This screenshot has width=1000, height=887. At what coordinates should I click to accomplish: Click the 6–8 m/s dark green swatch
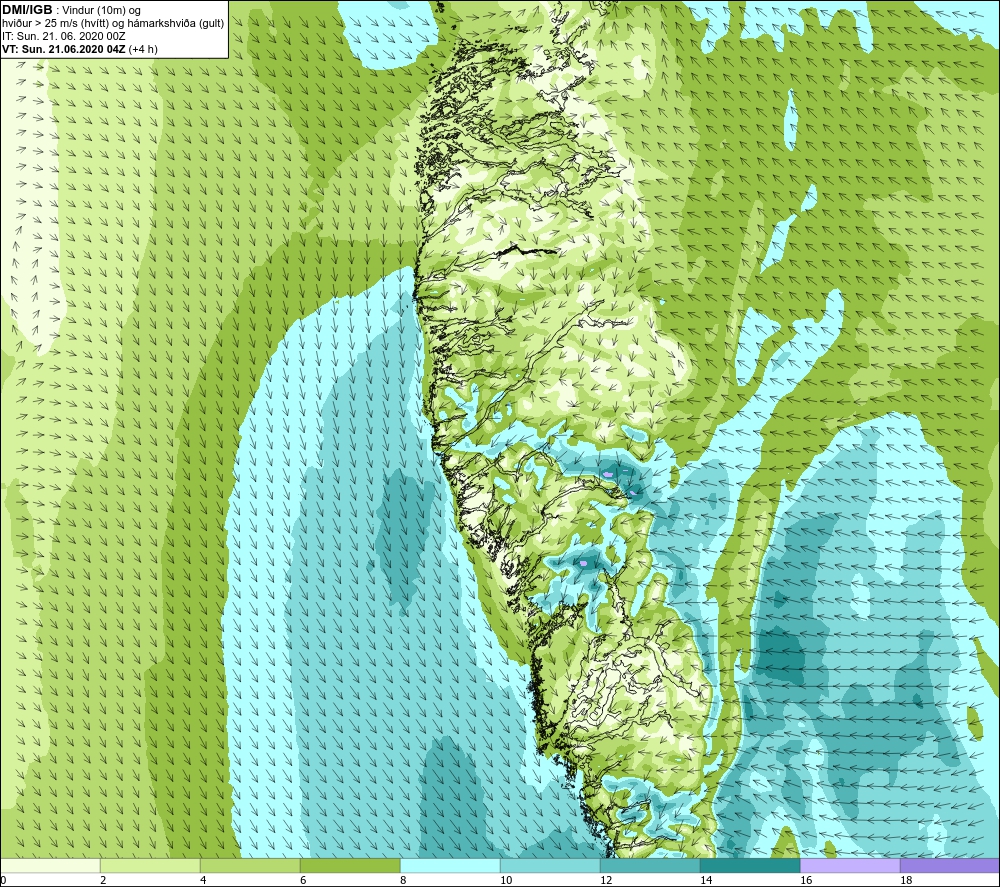[350, 865]
